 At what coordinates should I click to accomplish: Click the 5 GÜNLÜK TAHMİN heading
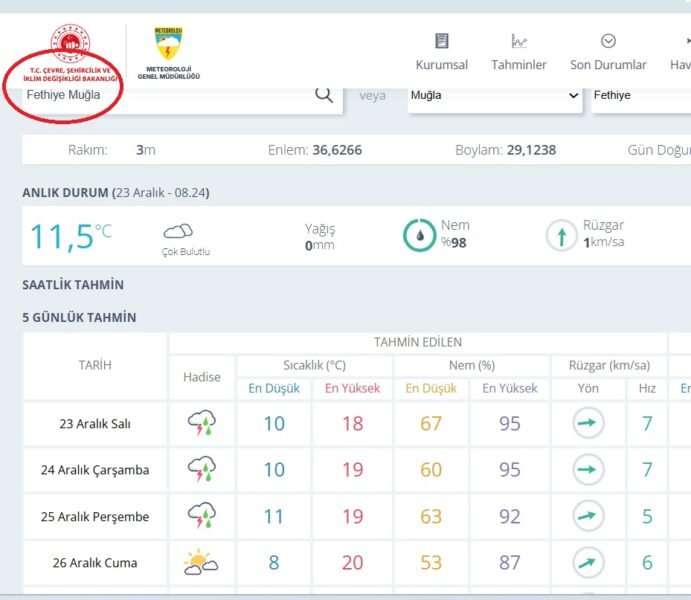pos(79,318)
